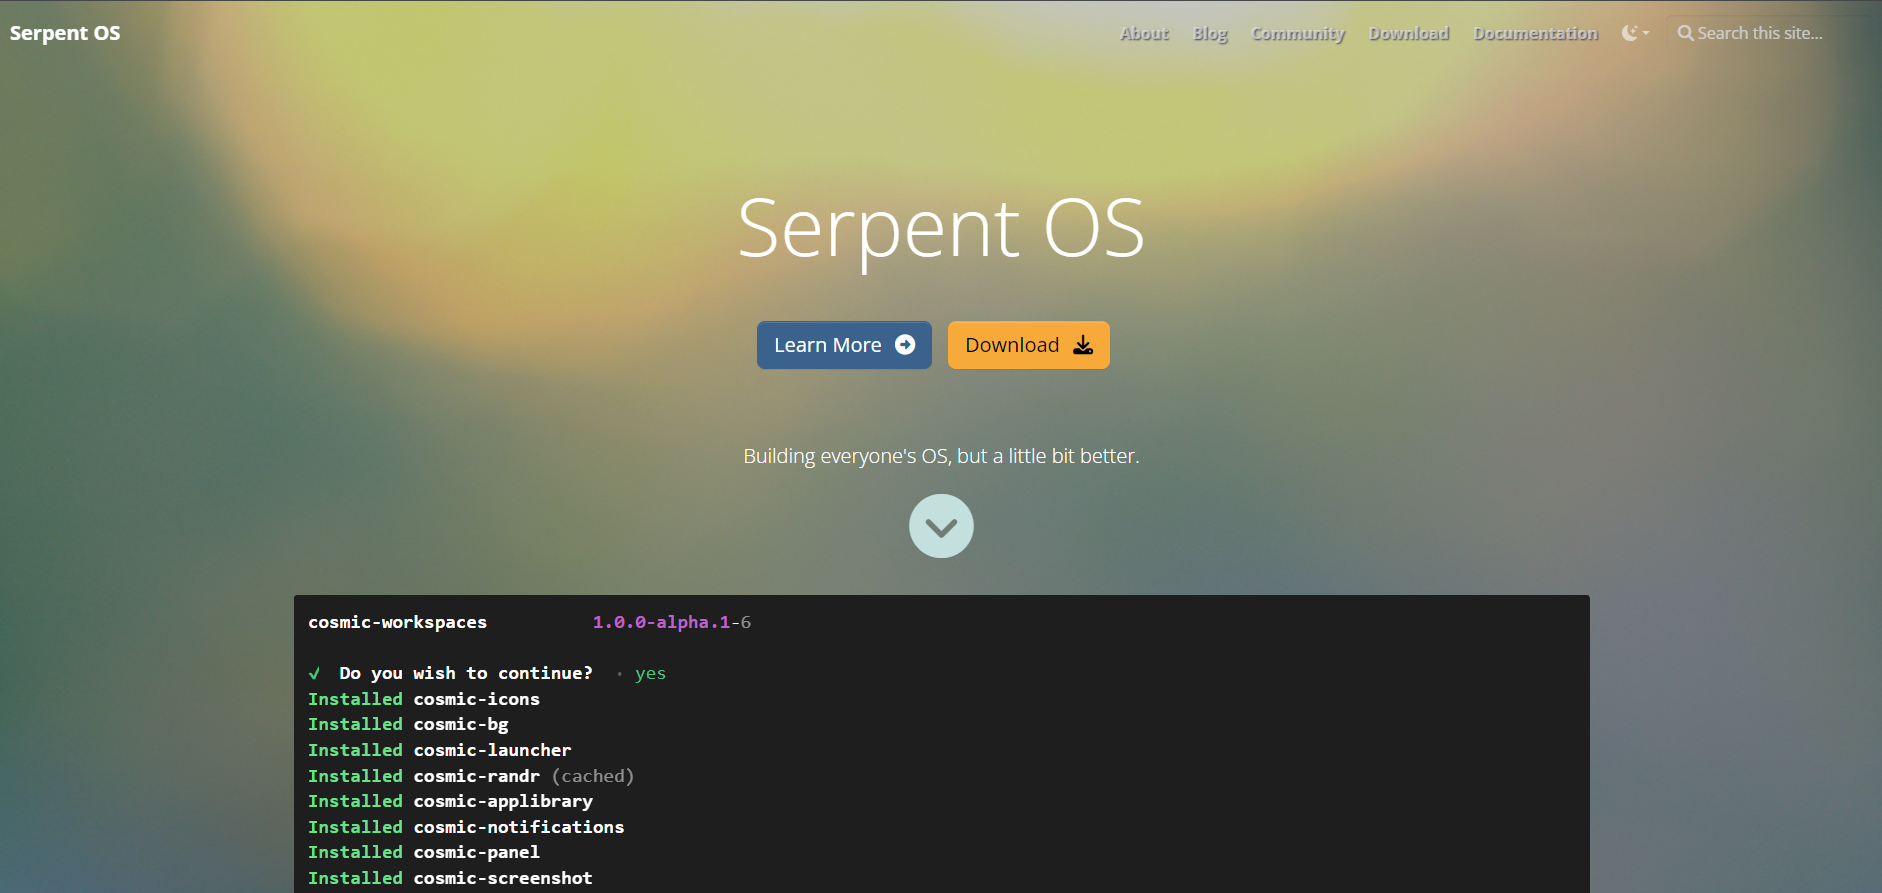The image size is (1882, 893).
Task: Click the round scroll-down chevron icon
Action: tap(941, 526)
